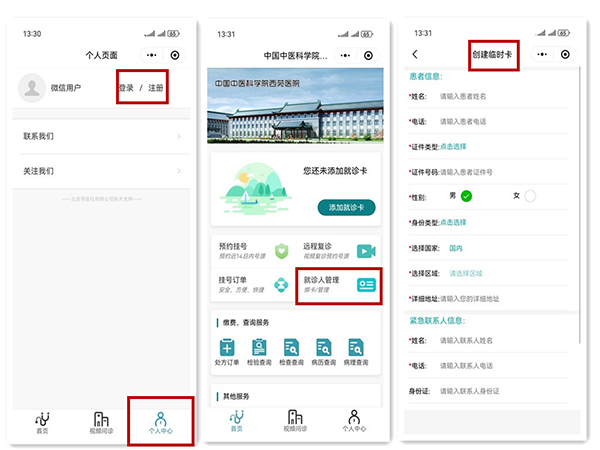Click the patient 姓名 input field

tap(500, 96)
